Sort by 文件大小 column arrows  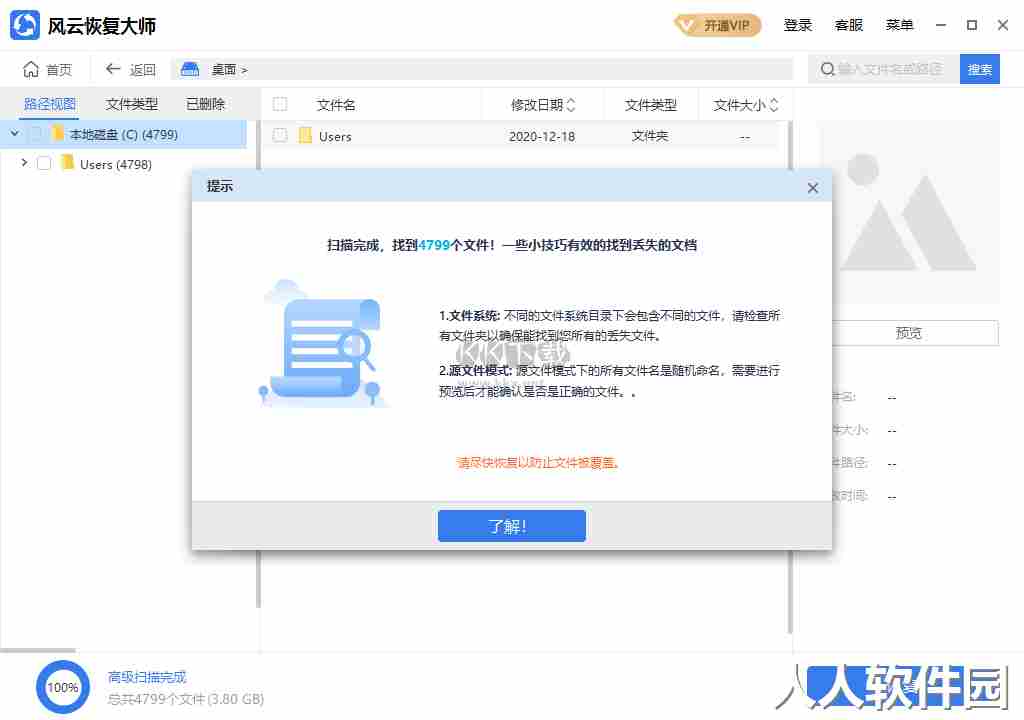[x=774, y=105]
